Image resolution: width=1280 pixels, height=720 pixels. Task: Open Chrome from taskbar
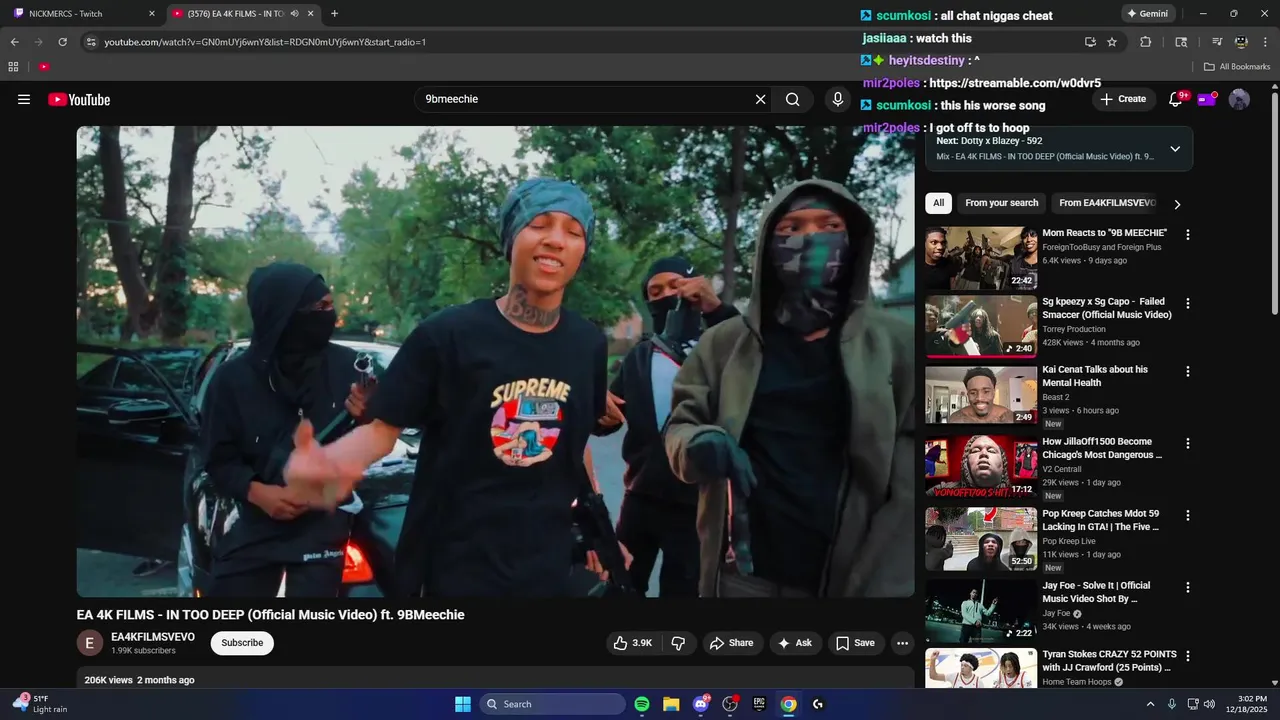coord(788,704)
